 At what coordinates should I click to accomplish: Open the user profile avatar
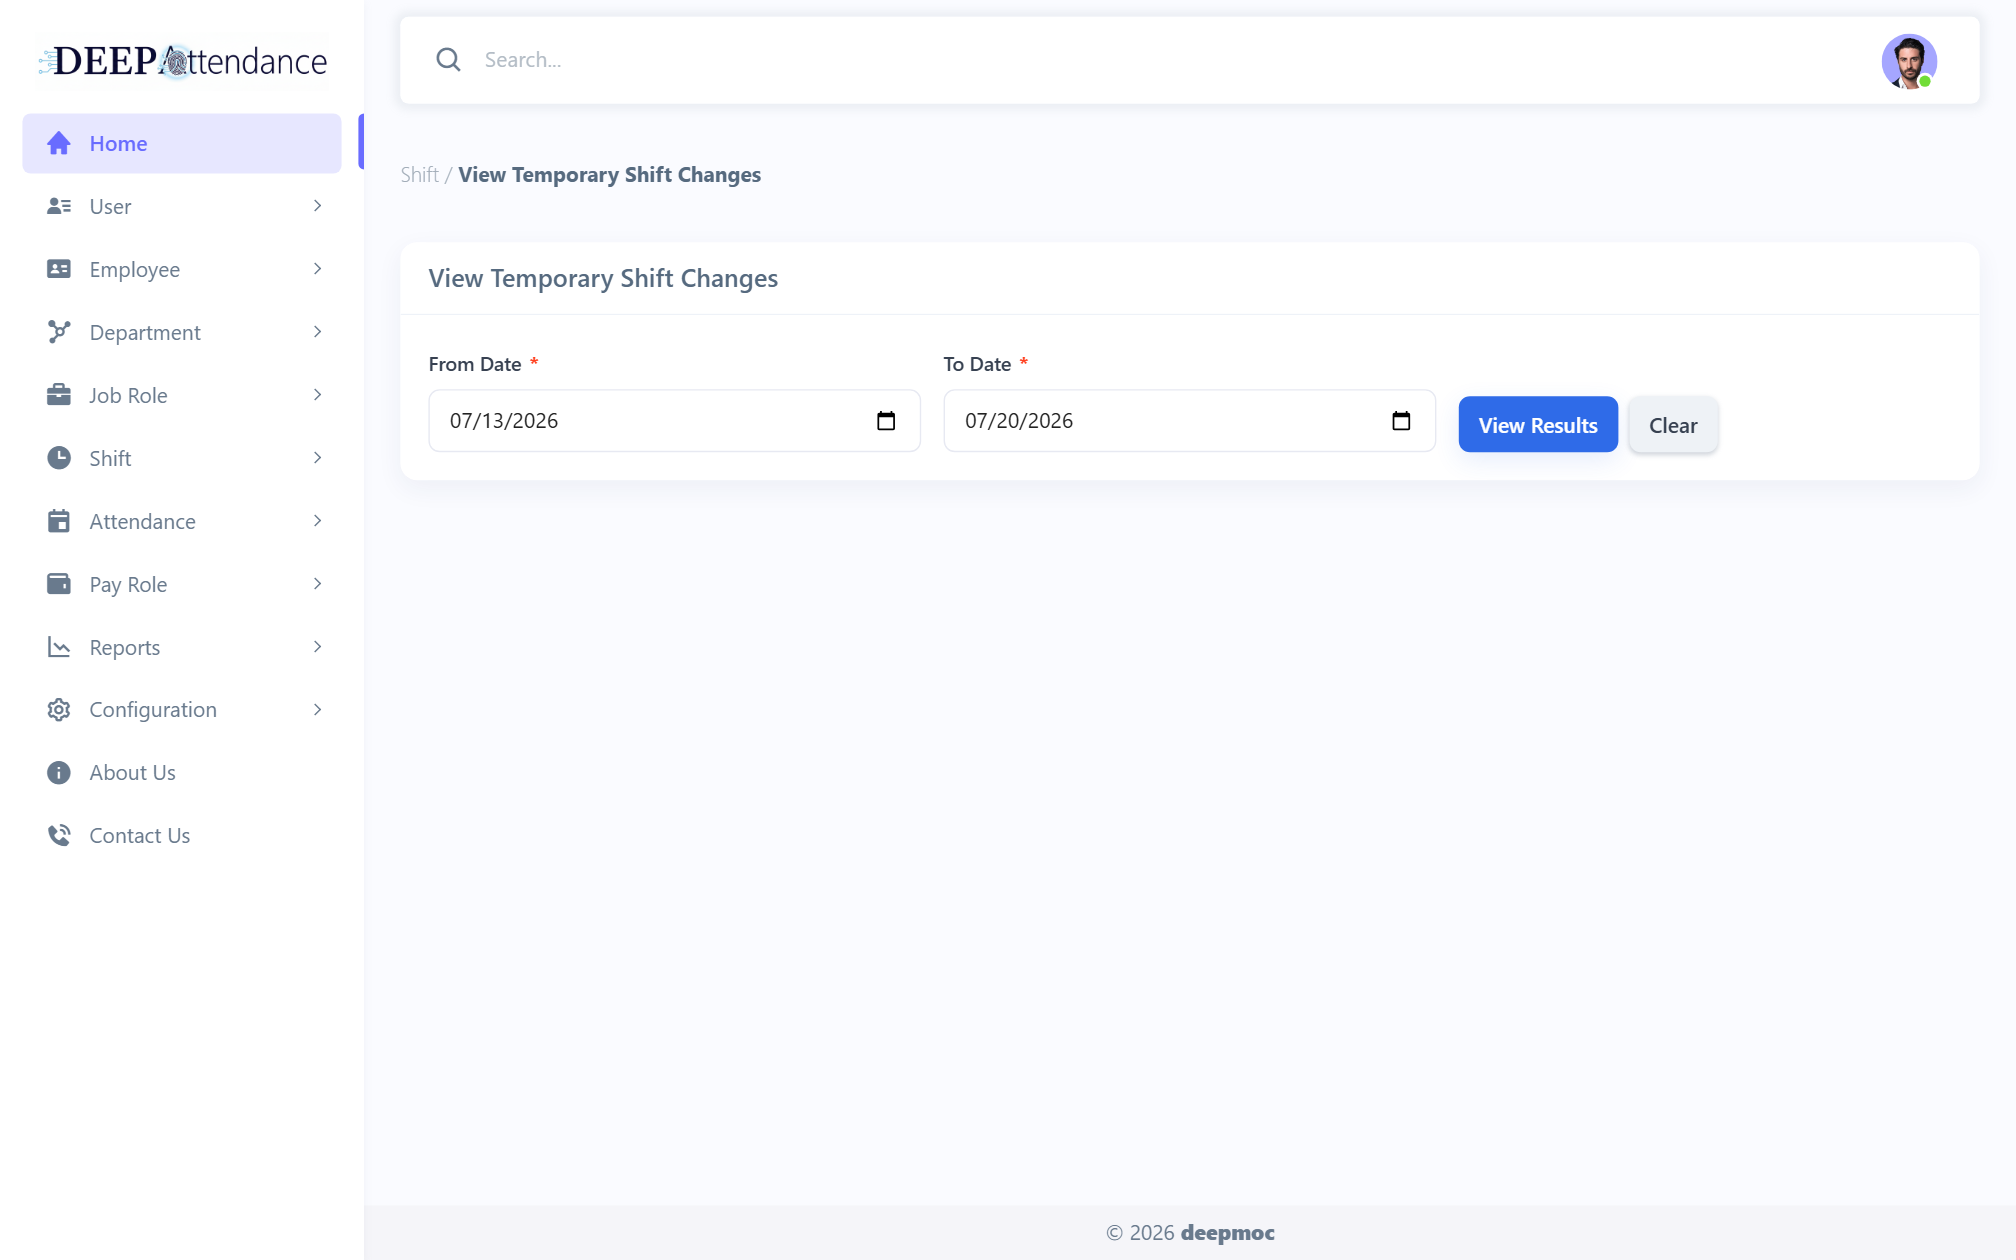pos(1909,61)
